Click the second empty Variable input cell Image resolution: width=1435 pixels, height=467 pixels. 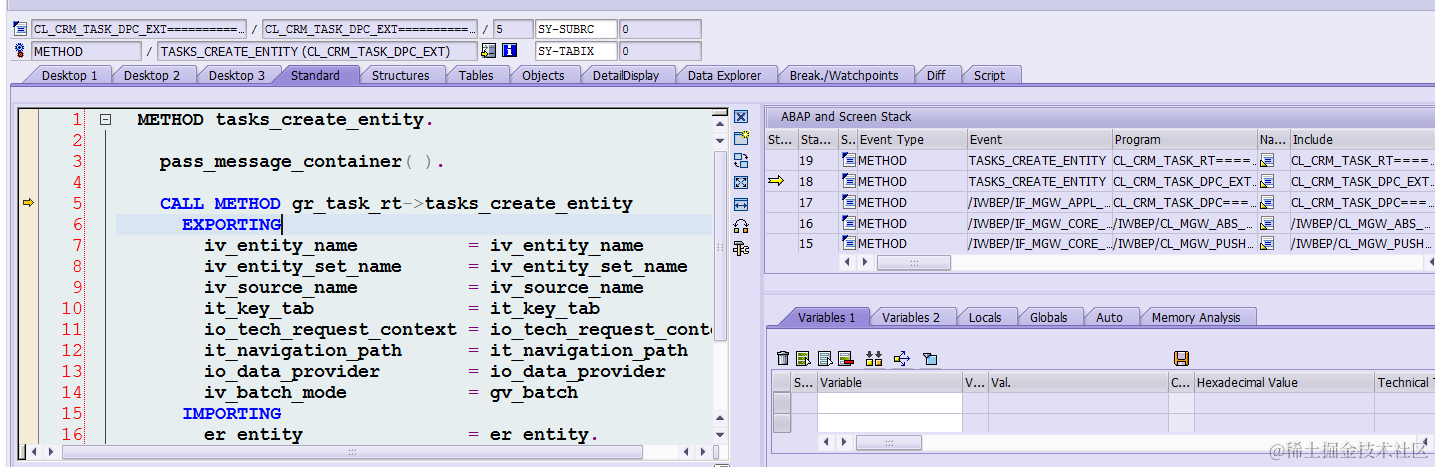[889, 422]
